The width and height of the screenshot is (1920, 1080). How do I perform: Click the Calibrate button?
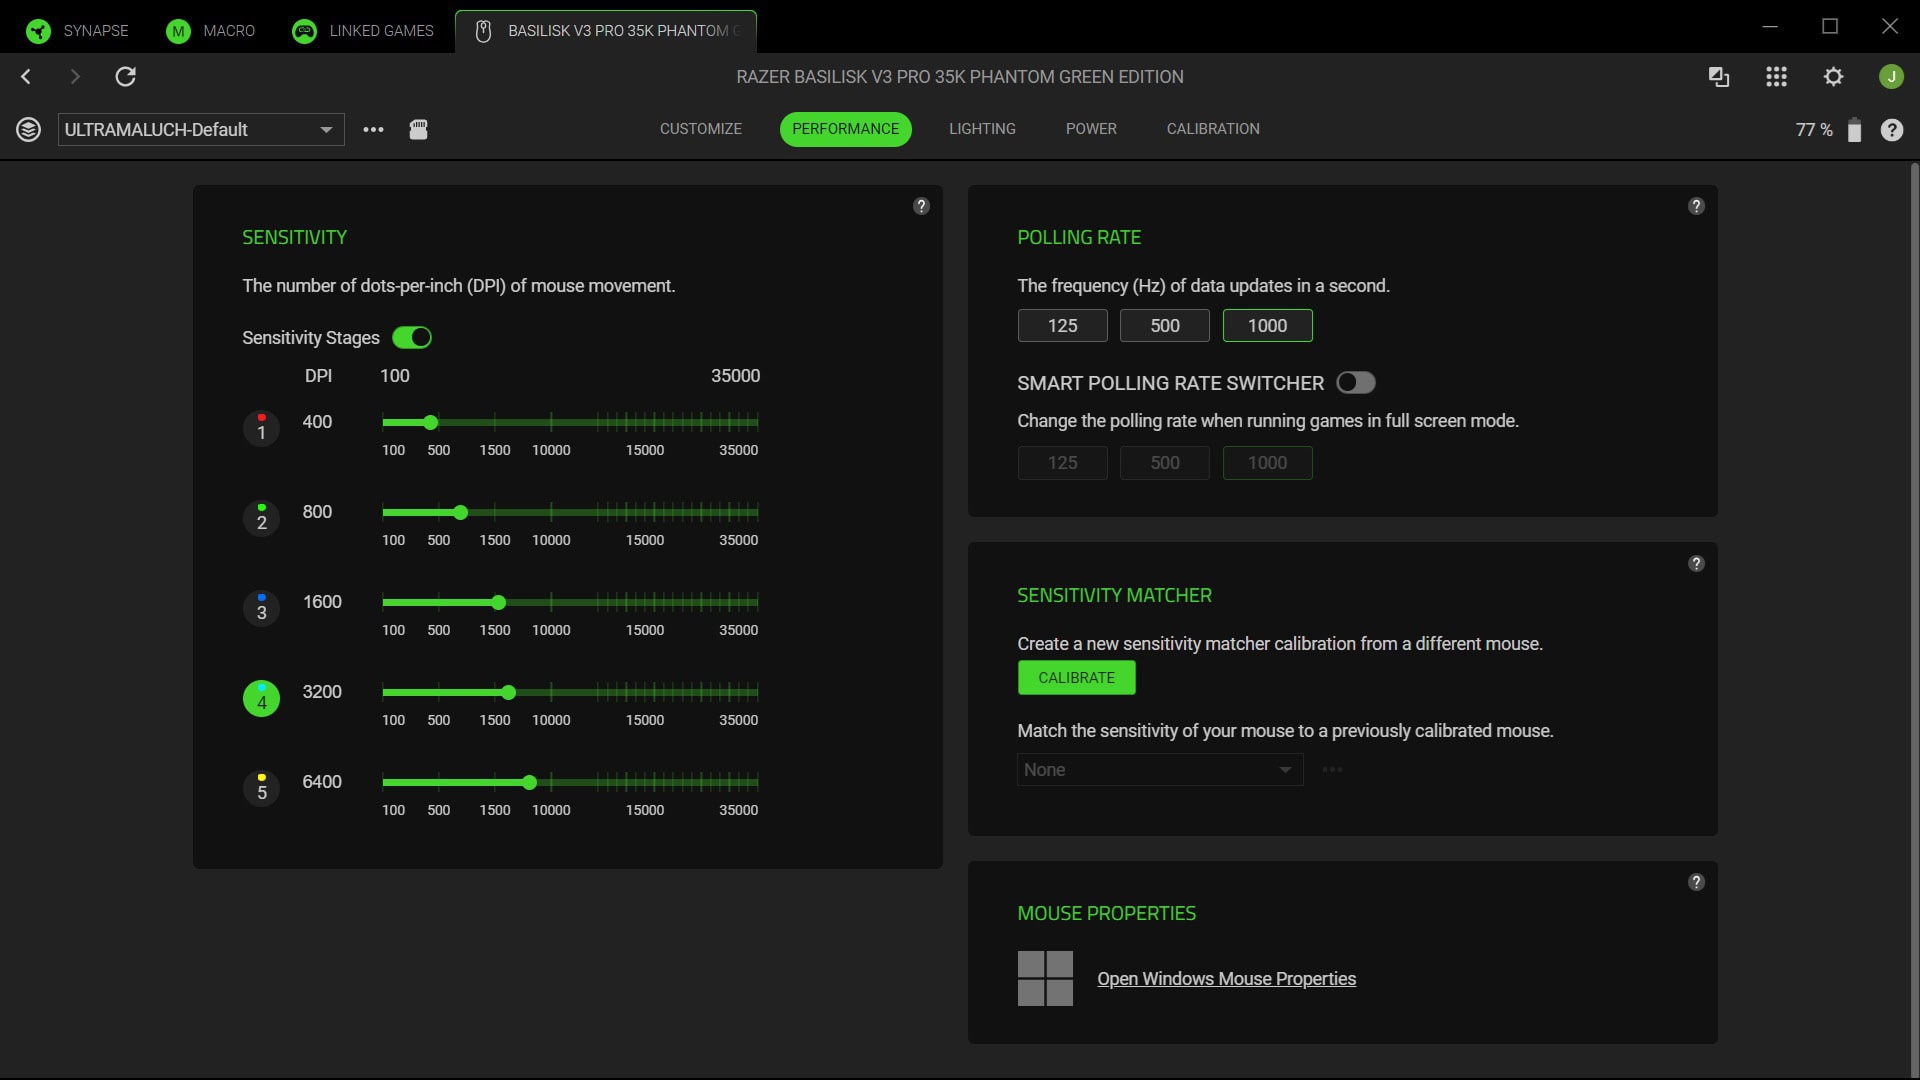(1076, 677)
